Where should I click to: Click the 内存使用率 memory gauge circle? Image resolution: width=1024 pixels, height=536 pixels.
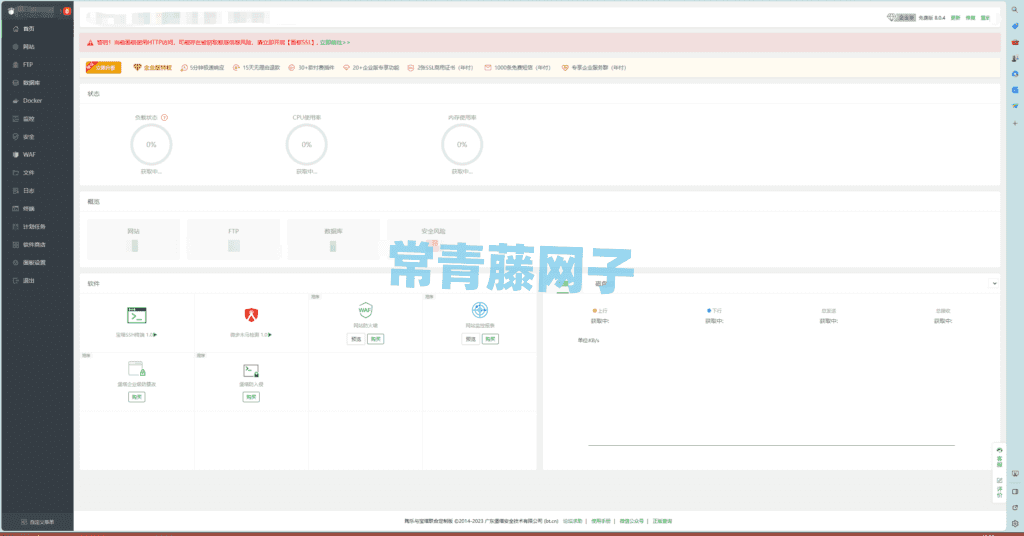pos(462,144)
